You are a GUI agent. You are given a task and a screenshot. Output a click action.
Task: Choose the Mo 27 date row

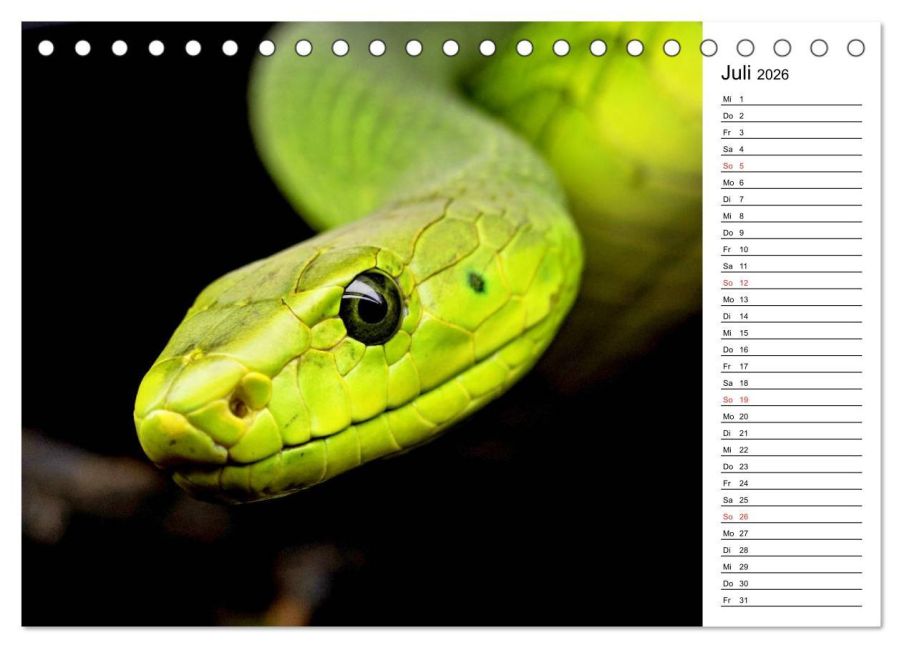(x=790, y=533)
